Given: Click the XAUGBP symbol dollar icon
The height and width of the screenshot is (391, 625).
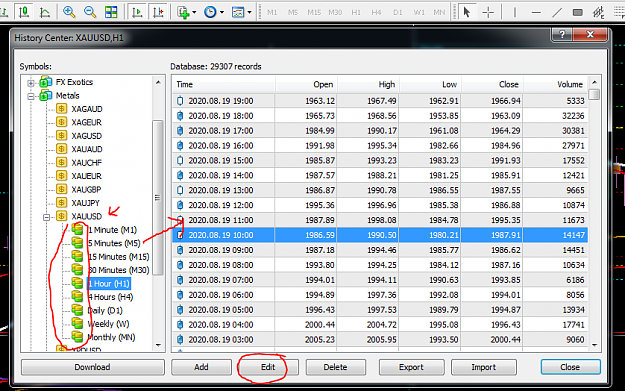Looking at the screenshot, I should pyautogui.click(x=61, y=189).
